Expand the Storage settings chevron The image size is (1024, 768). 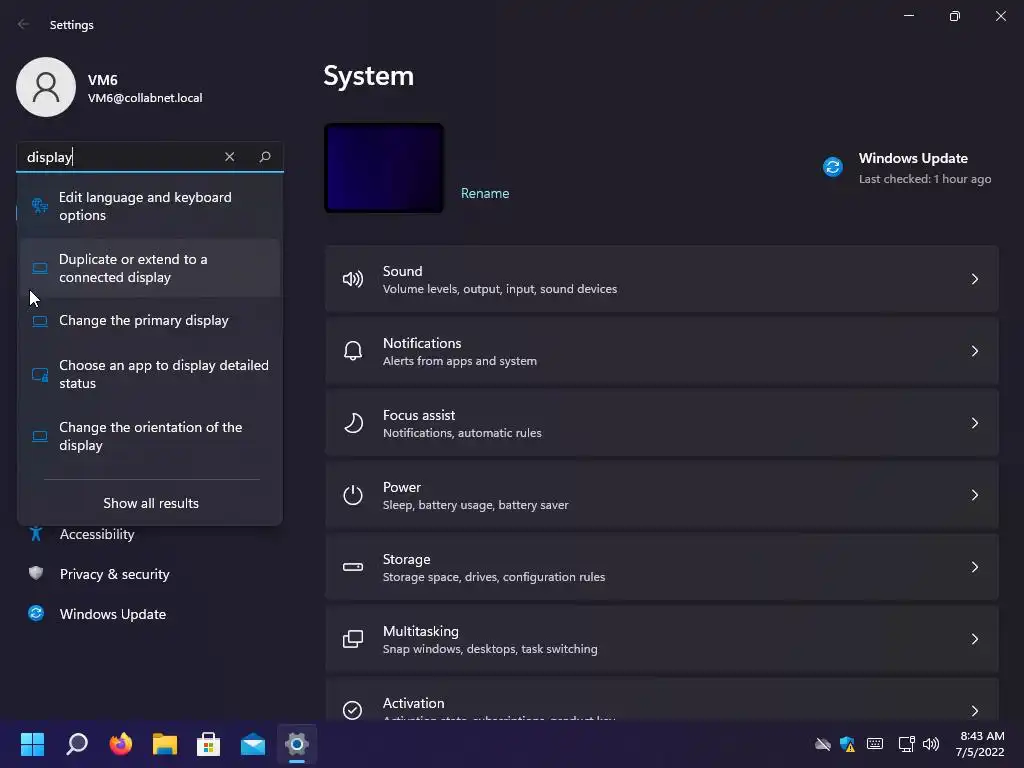coord(974,567)
